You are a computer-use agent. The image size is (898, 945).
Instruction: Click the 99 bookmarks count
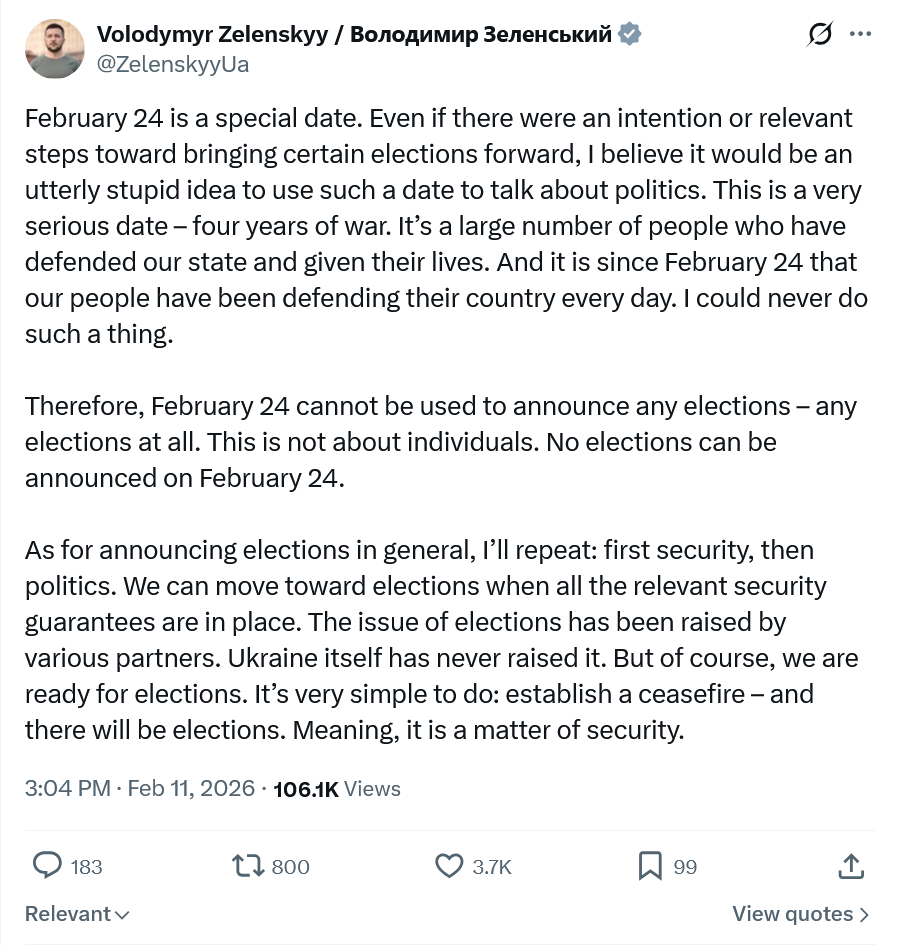685,866
